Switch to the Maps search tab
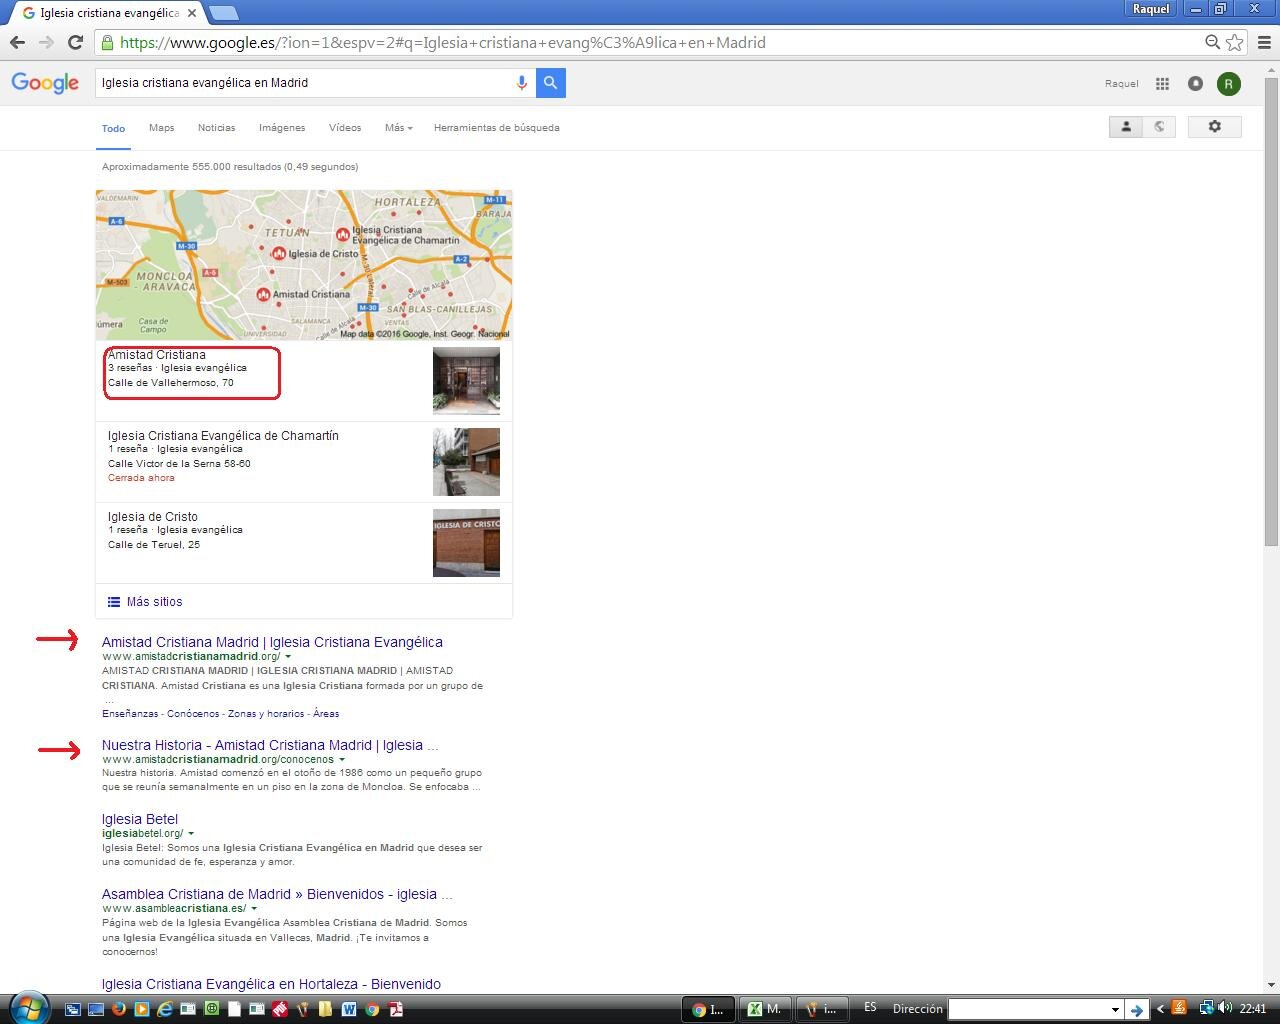 coord(161,128)
